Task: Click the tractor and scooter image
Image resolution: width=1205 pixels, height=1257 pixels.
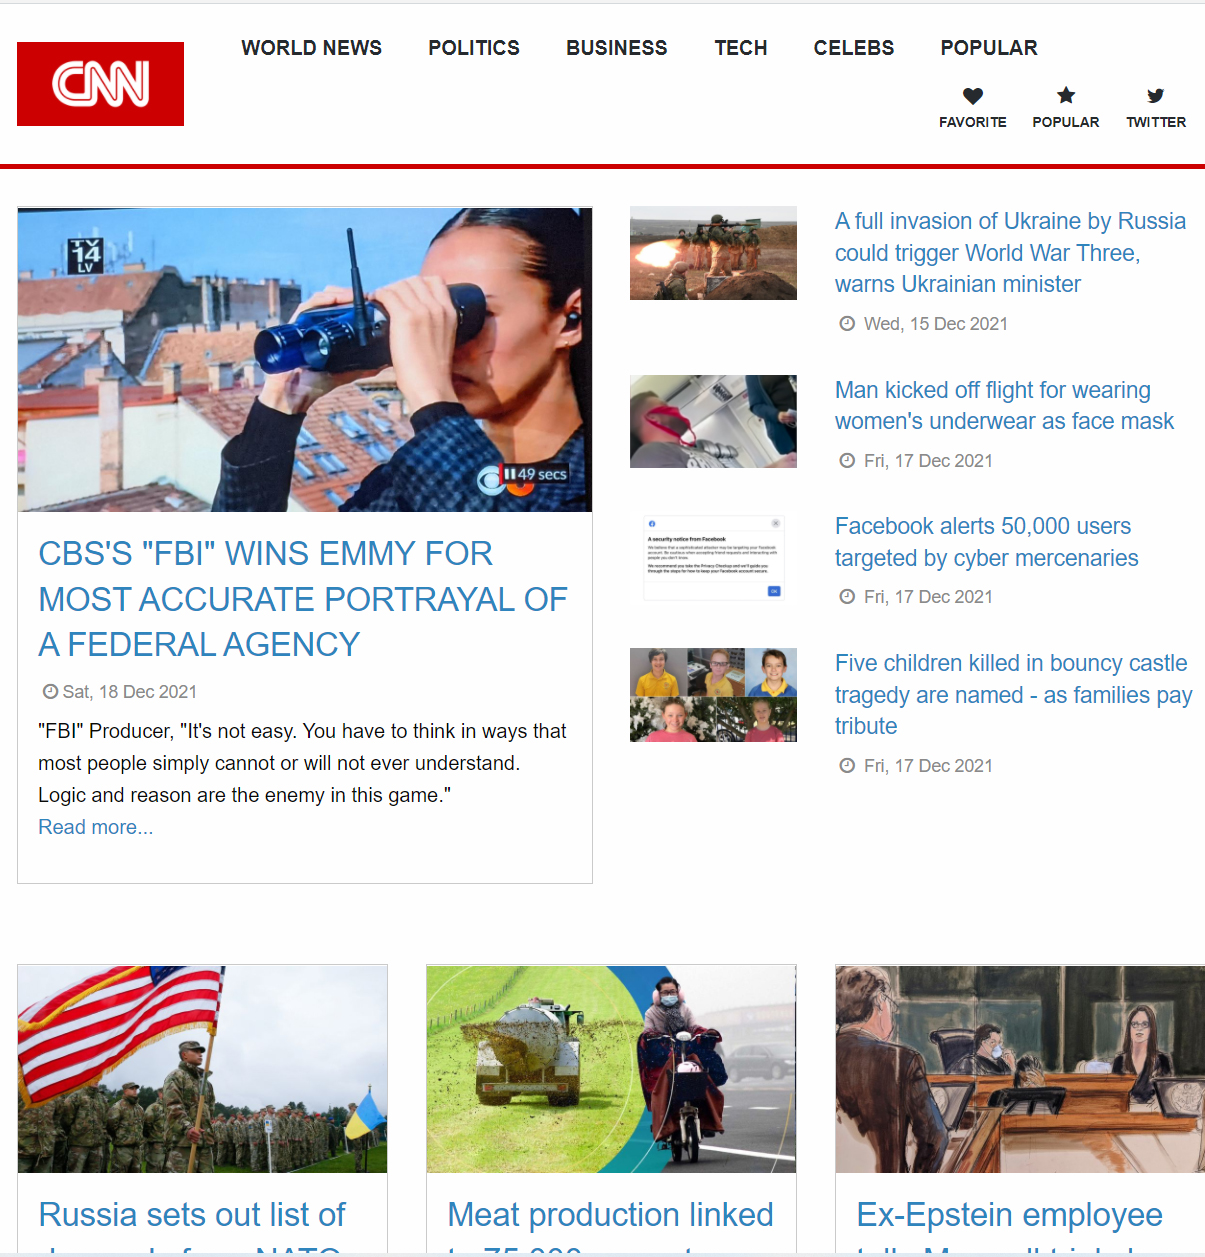Action: (611, 1069)
